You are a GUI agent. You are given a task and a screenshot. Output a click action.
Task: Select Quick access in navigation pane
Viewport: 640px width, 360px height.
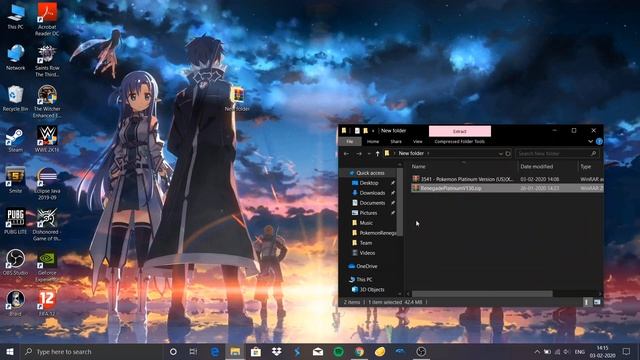pyautogui.click(x=370, y=173)
